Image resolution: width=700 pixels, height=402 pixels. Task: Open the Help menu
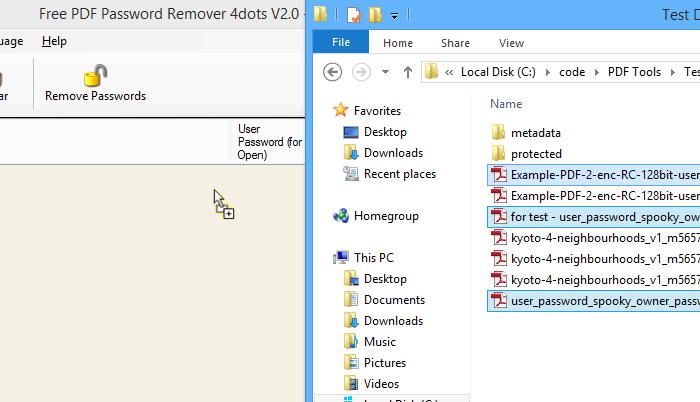pyautogui.click(x=54, y=41)
